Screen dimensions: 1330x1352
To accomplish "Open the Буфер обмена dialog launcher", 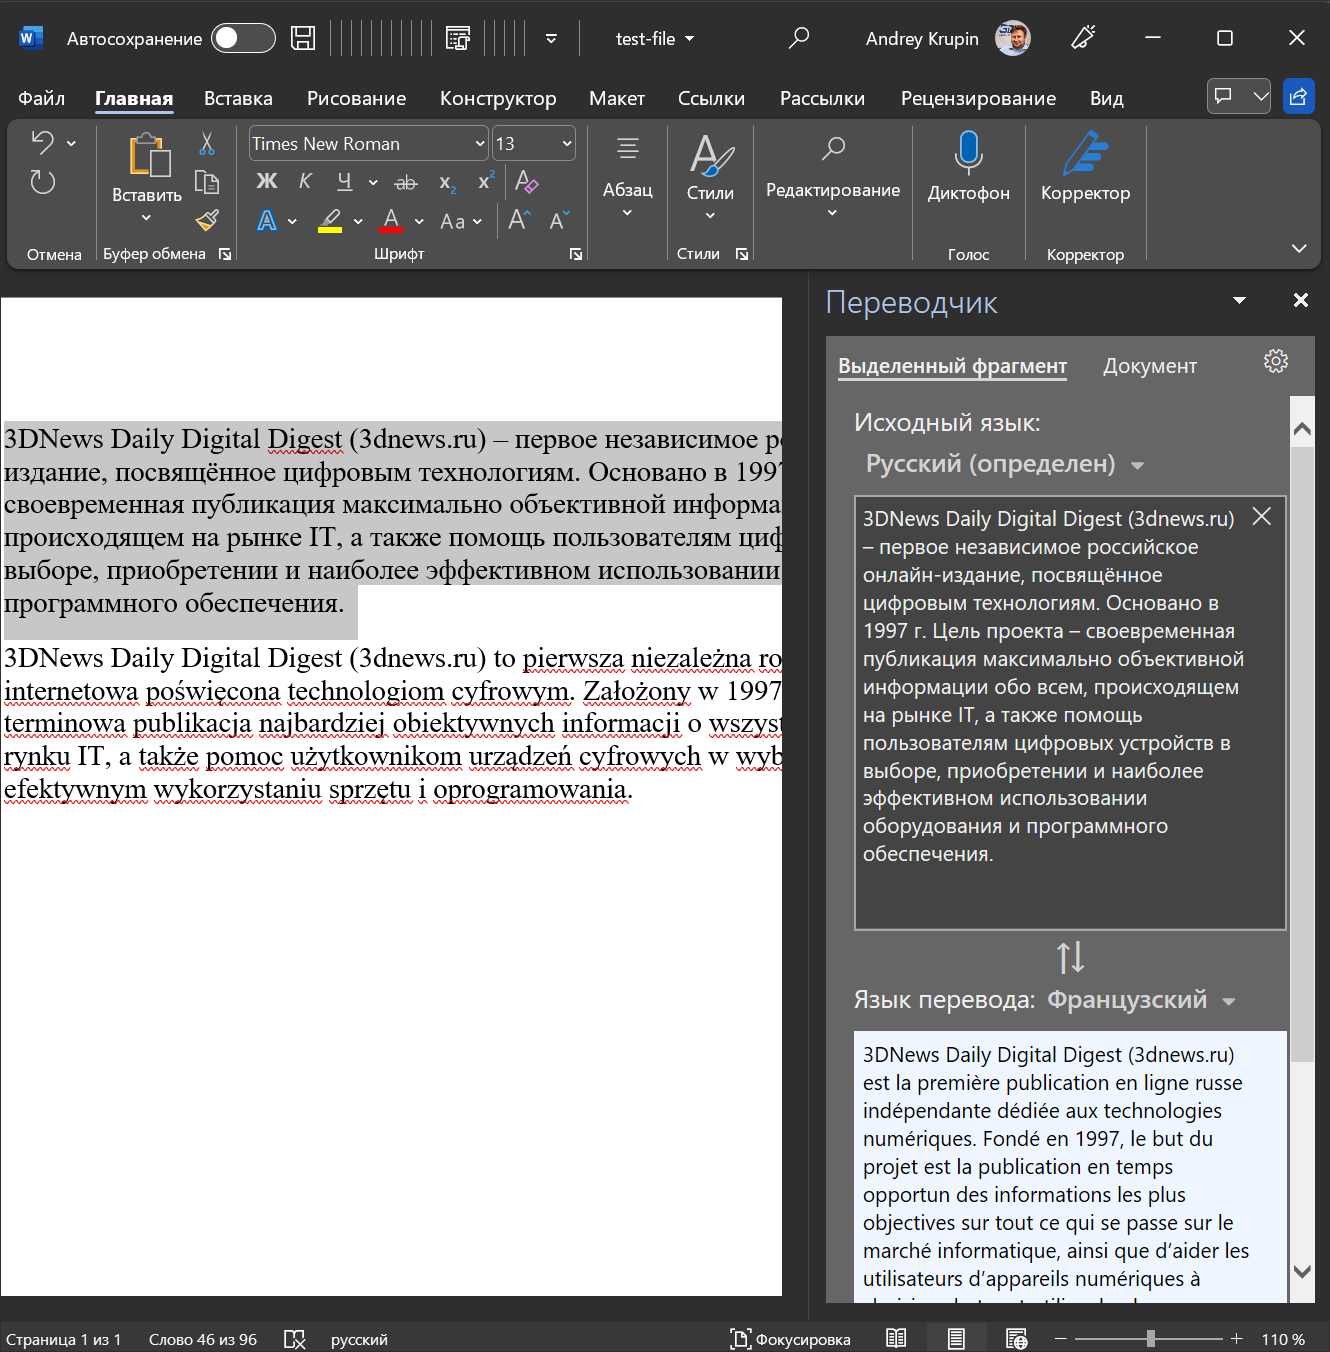I will tap(225, 254).
